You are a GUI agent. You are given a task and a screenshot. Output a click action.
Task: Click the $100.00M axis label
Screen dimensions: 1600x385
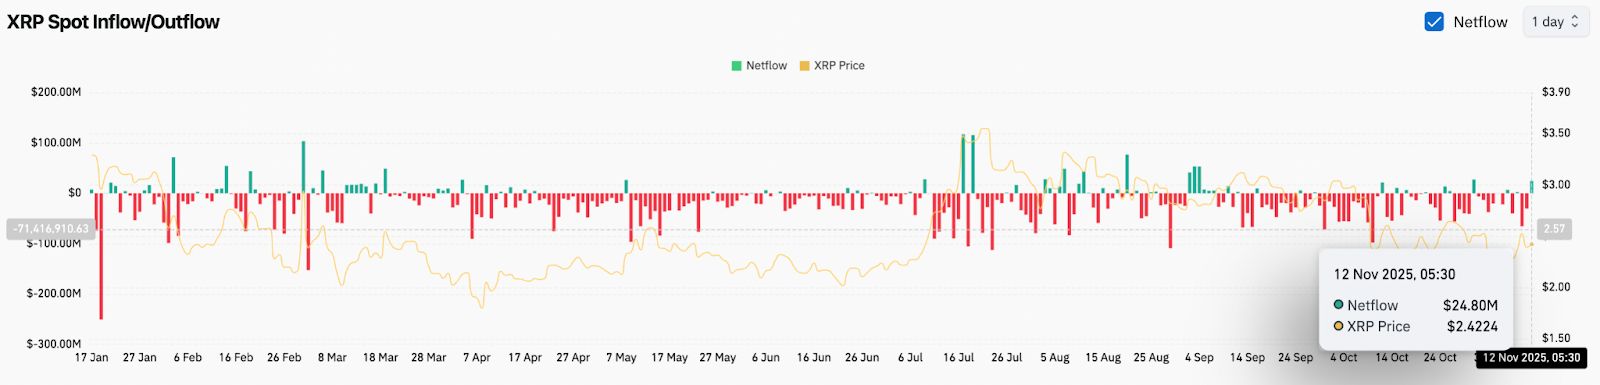[x=56, y=142]
